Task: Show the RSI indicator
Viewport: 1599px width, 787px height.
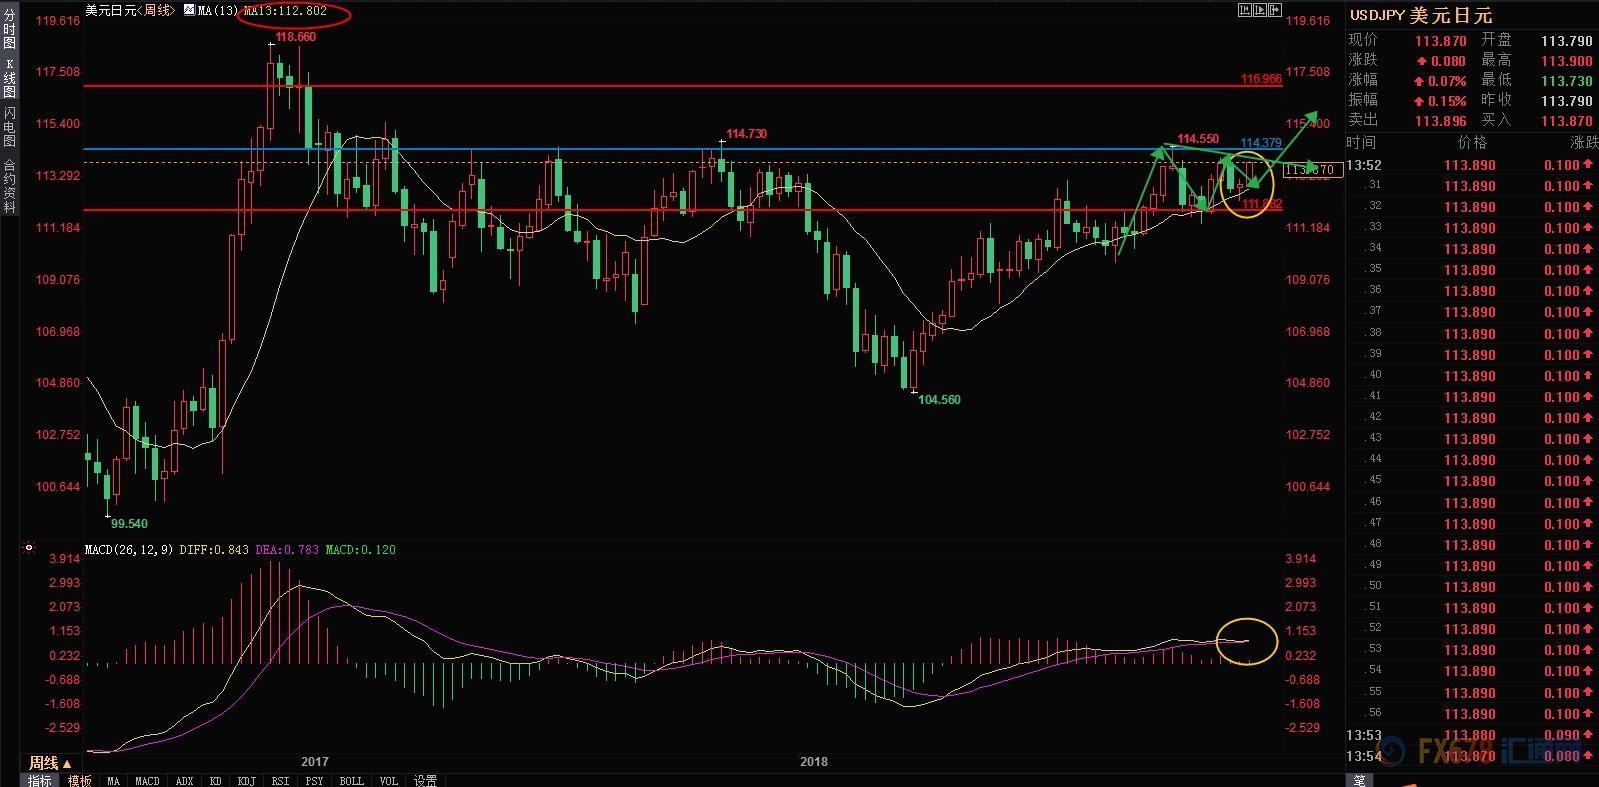Action: [x=280, y=780]
